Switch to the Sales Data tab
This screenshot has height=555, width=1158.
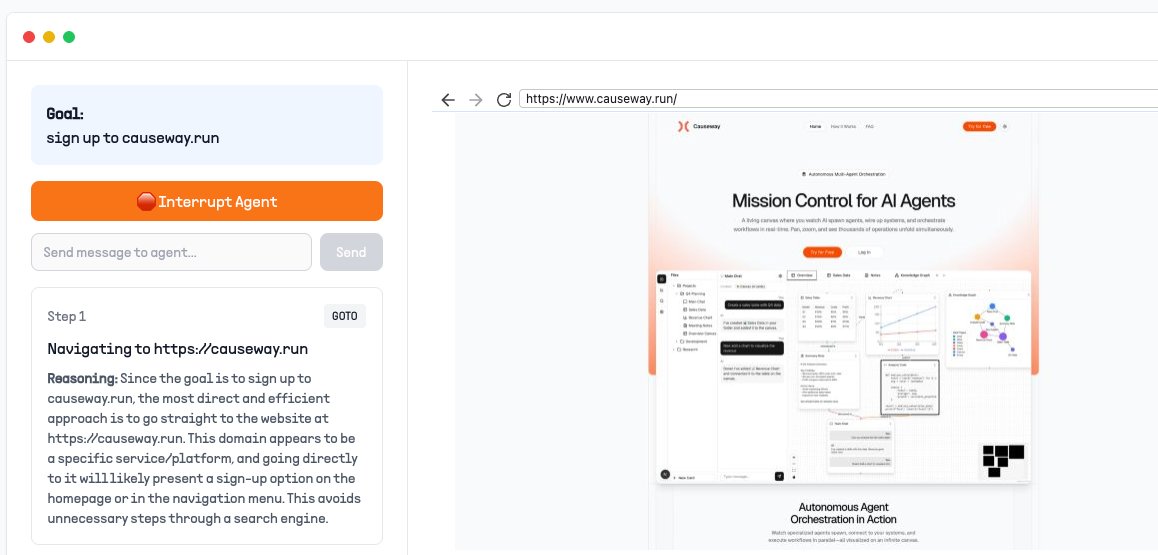pyautogui.click(x=838, y=275)
